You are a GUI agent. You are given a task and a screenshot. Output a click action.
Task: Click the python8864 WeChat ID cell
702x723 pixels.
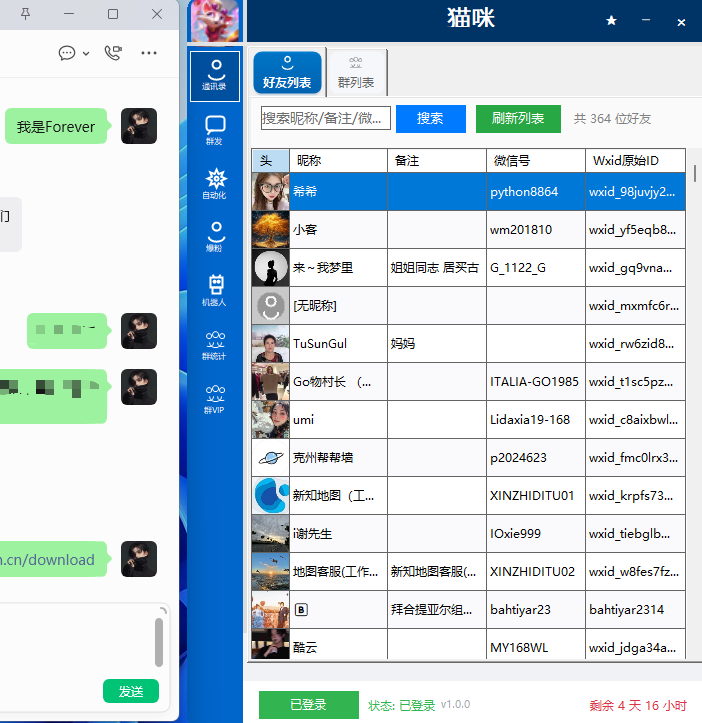[535, 191]
